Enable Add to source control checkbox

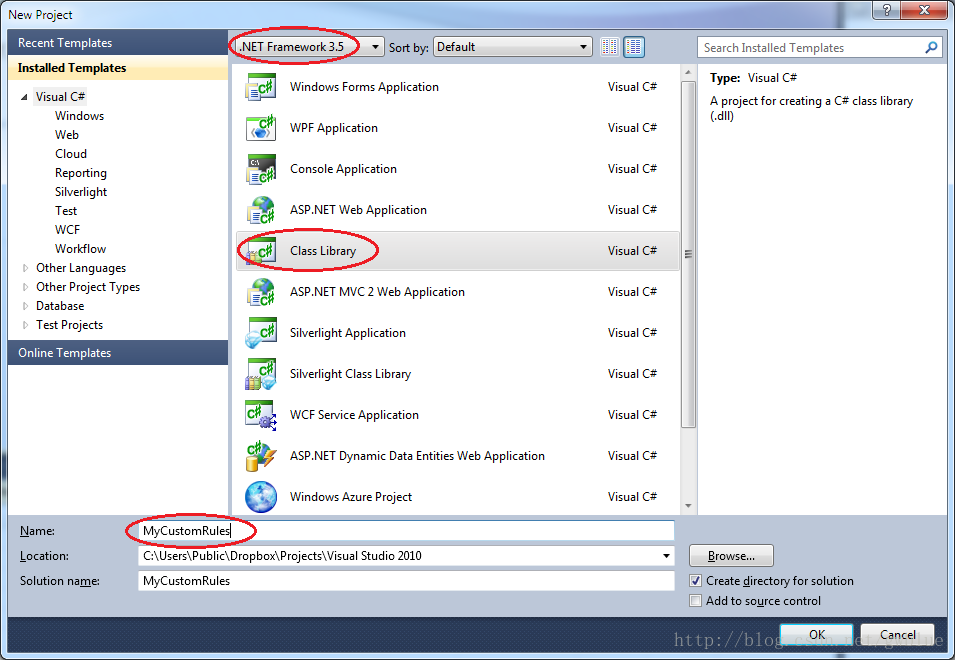pos(696,601)
